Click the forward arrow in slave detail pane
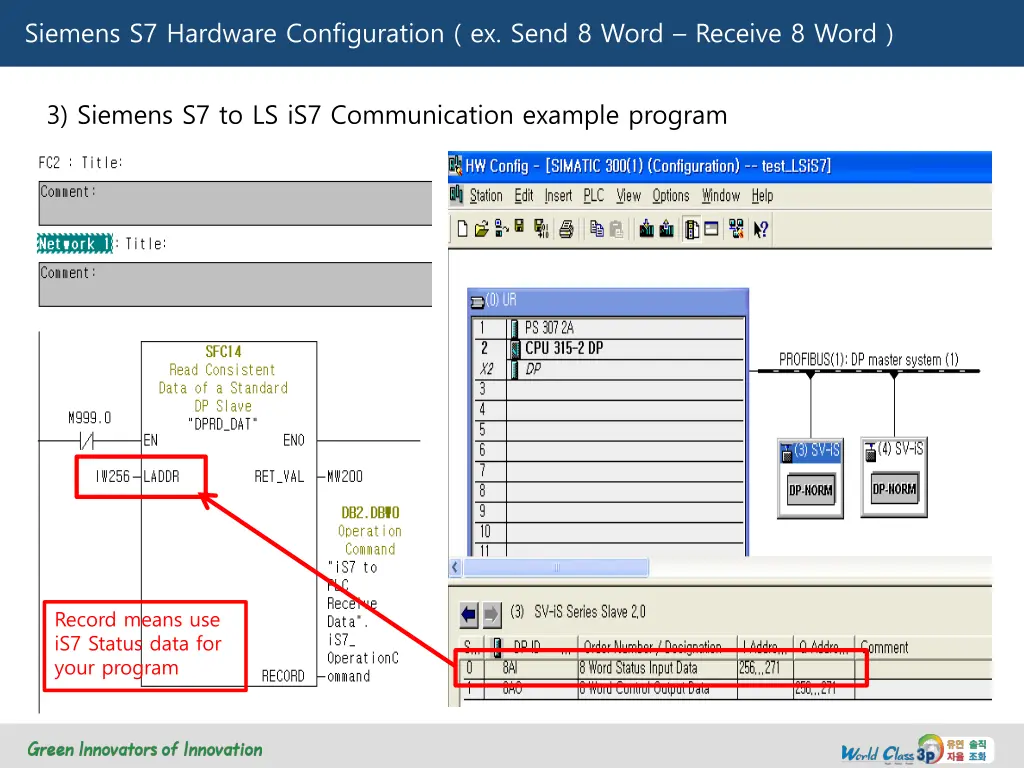1024x768 pixels. (x=492, y=614)
